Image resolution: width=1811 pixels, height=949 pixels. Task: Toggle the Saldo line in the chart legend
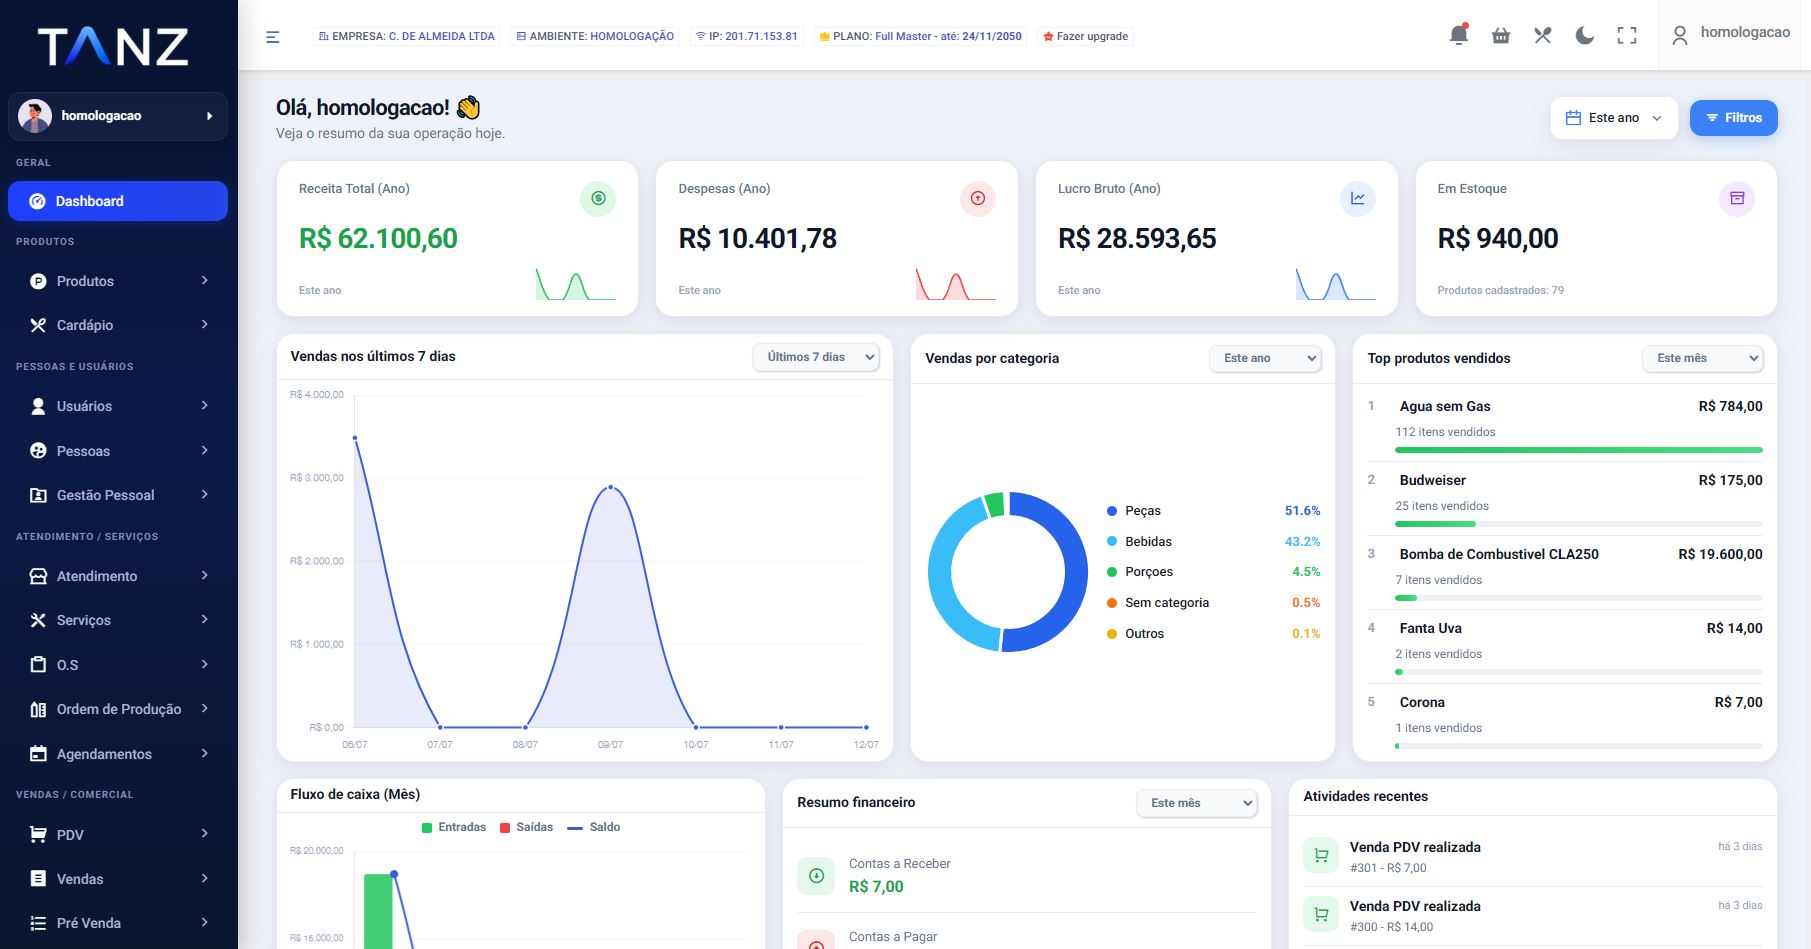(594, 827)
